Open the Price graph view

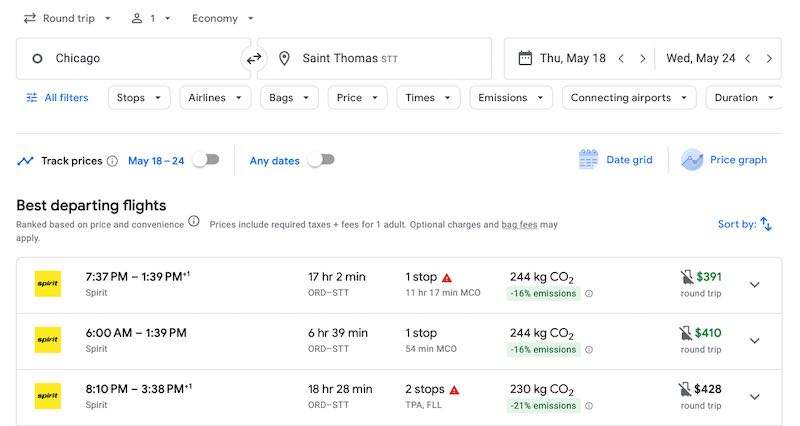(x=724, y=160)
